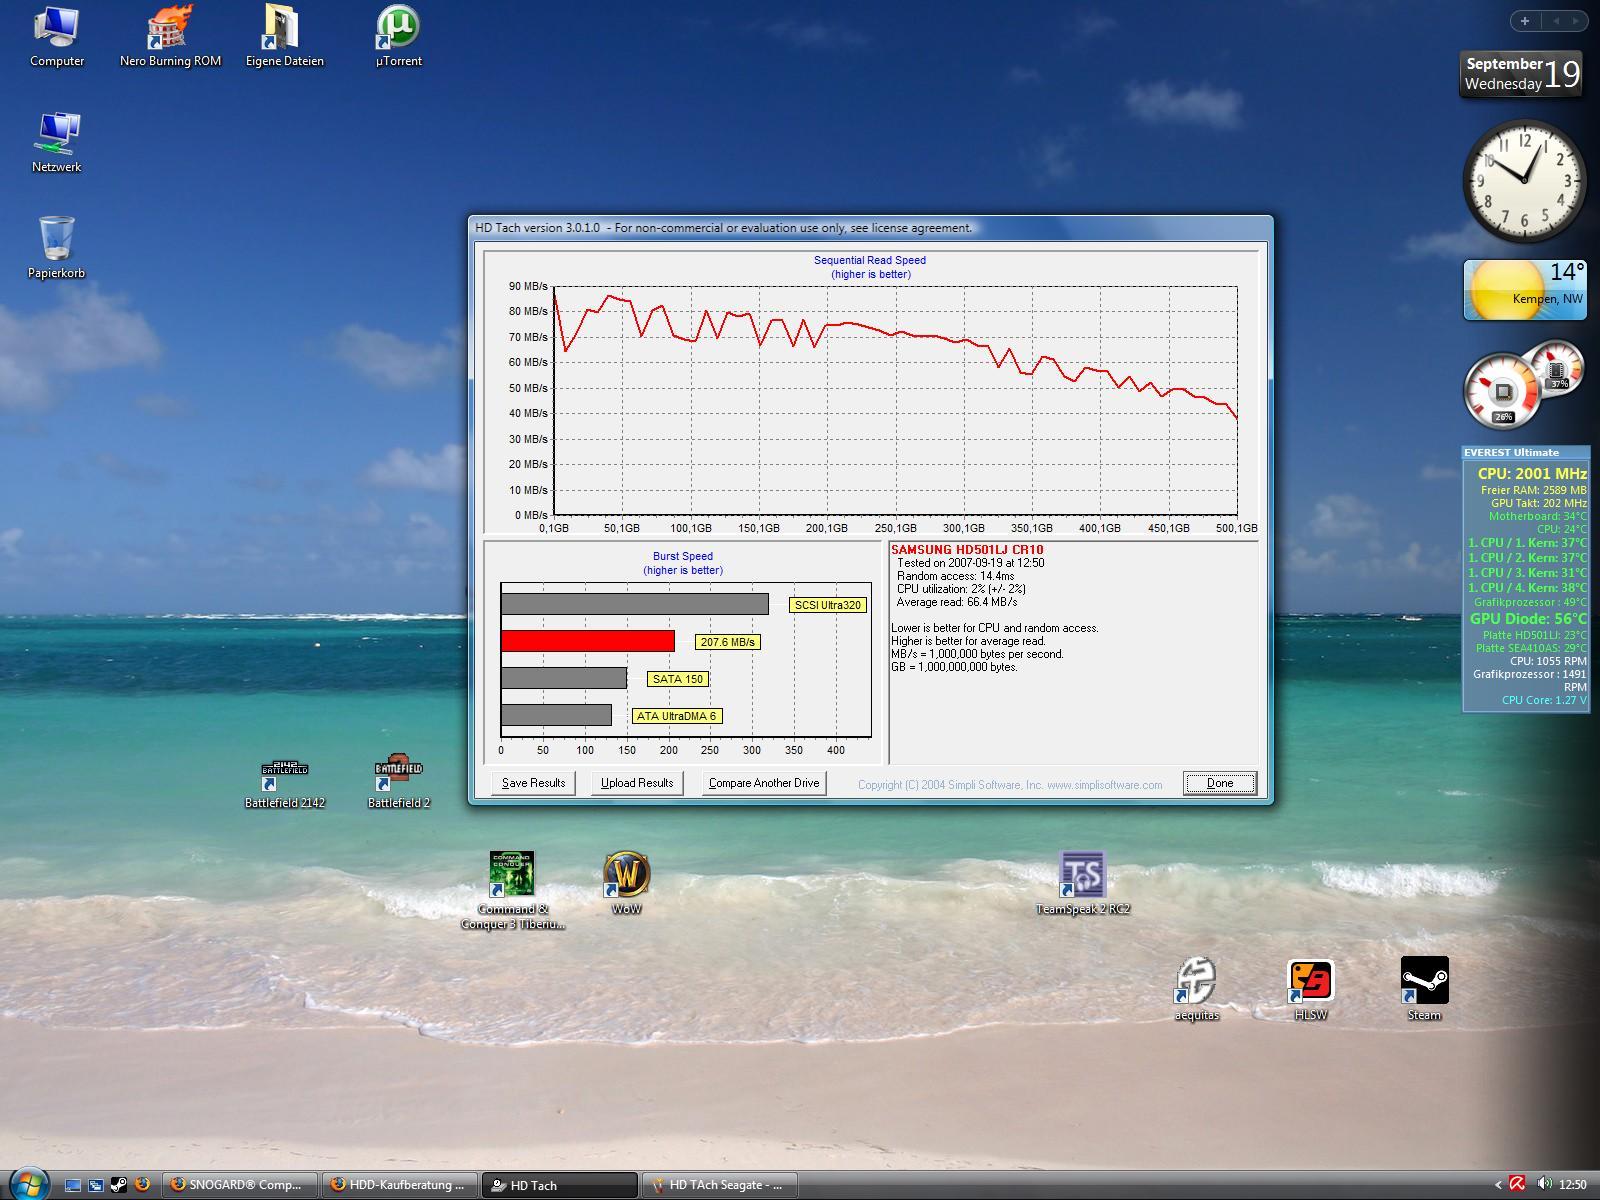This screenshot has height=1200, width=1600.
Task: Click the Average read: 66.4 MB/s line
Action: tap(957, 602)
